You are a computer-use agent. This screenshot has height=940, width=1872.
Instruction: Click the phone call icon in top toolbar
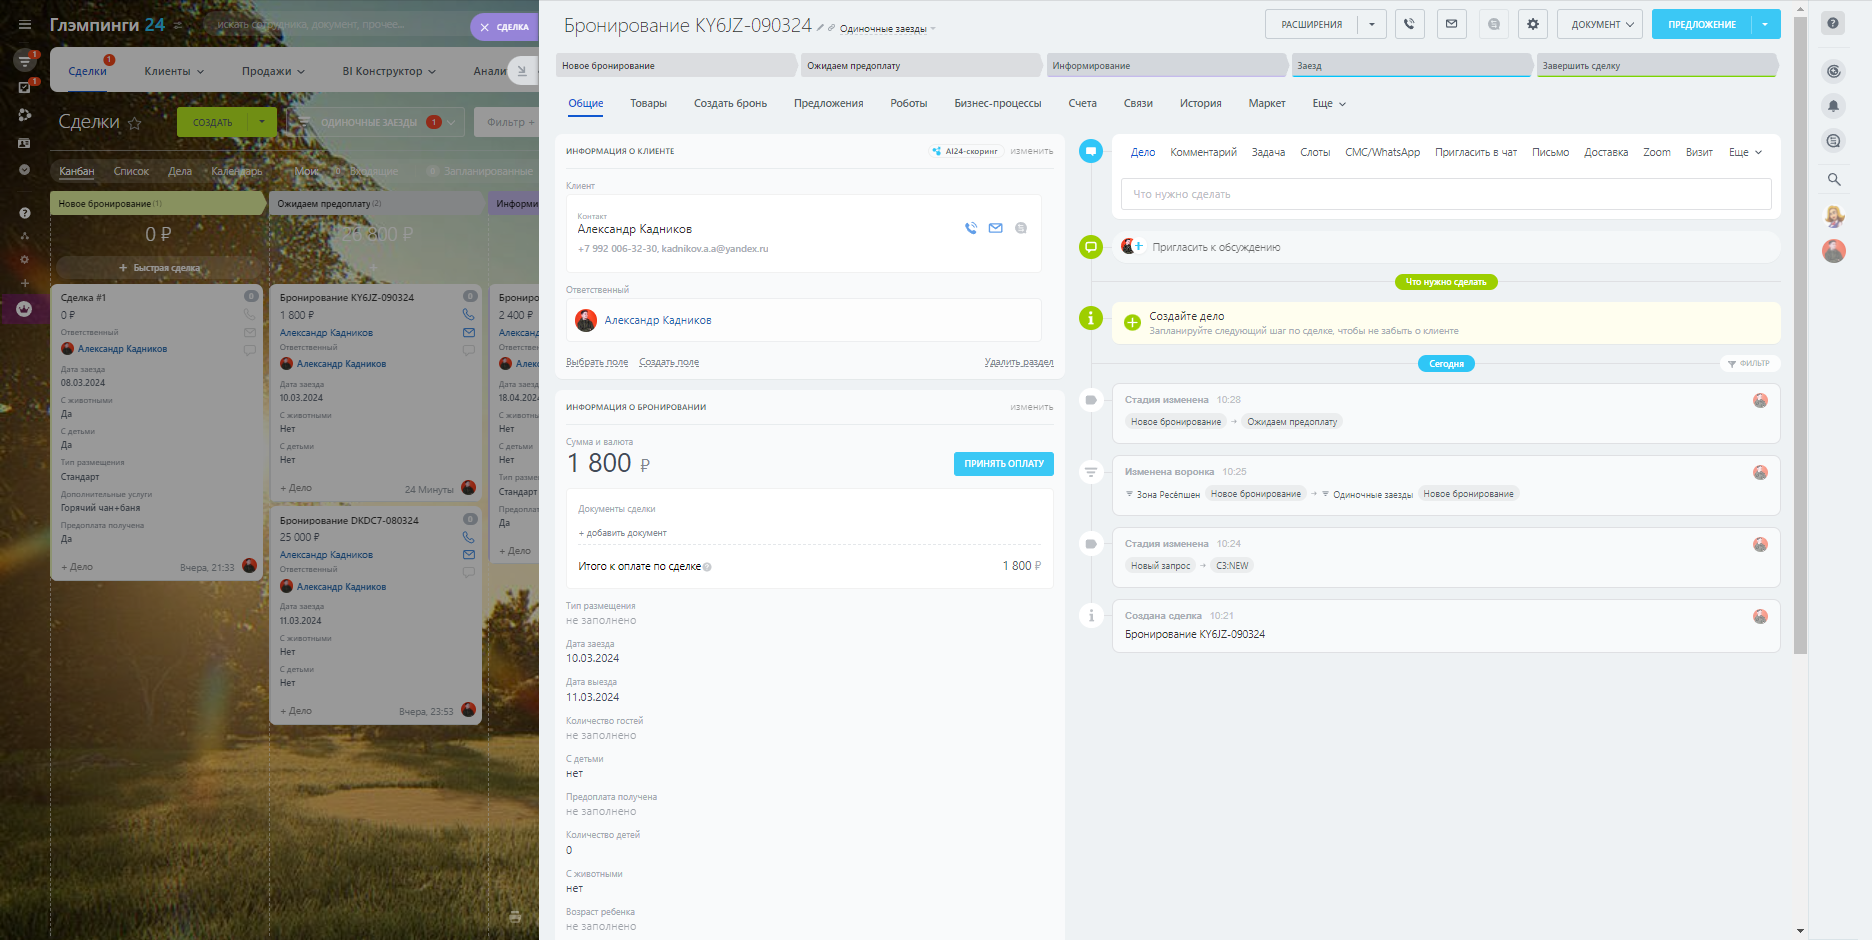point(1409,24)
